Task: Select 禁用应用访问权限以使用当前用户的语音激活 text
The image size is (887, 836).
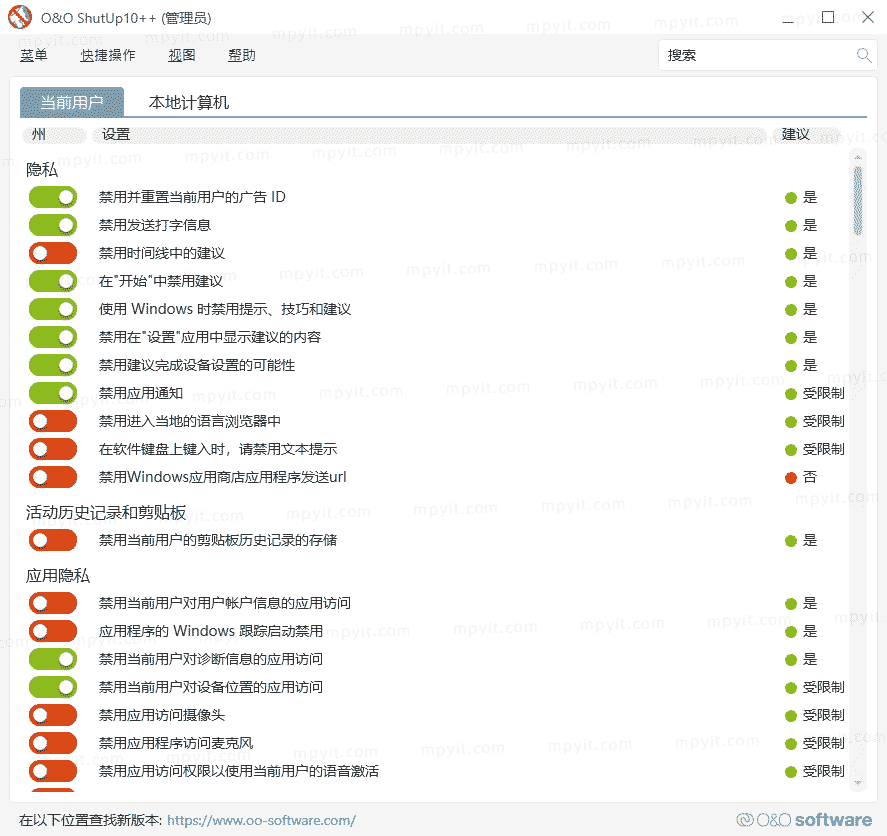Action: point(239,771)
